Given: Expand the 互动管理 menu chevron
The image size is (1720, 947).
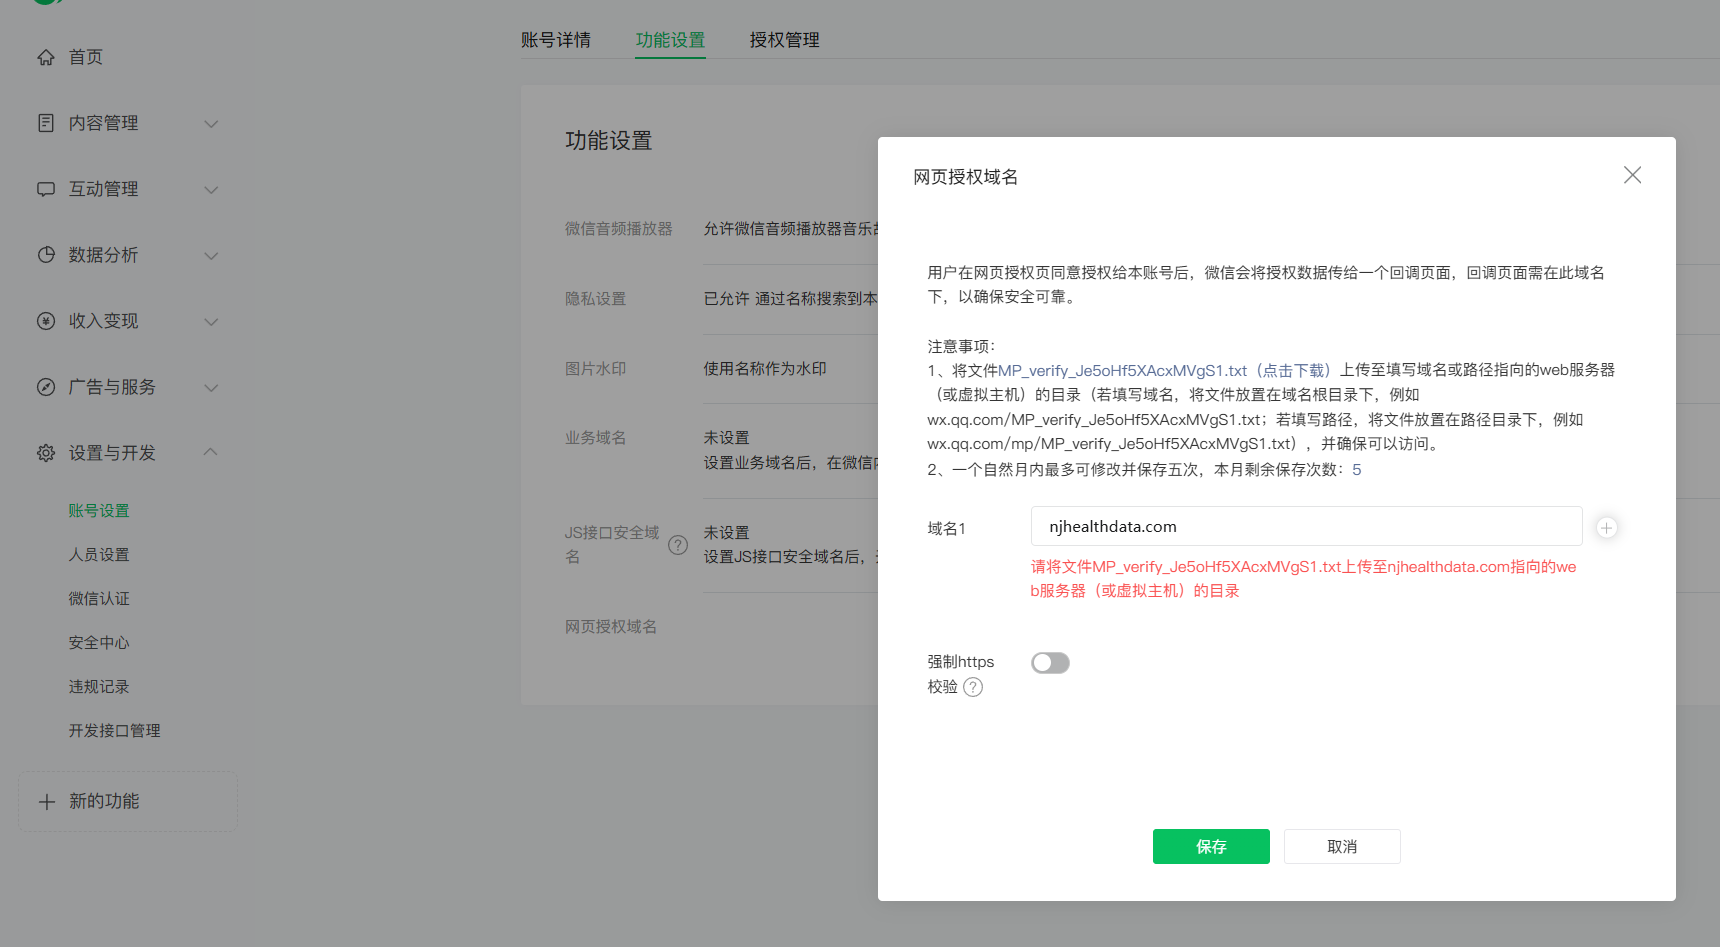Looking at the screenshot, I should click(211, 190).
